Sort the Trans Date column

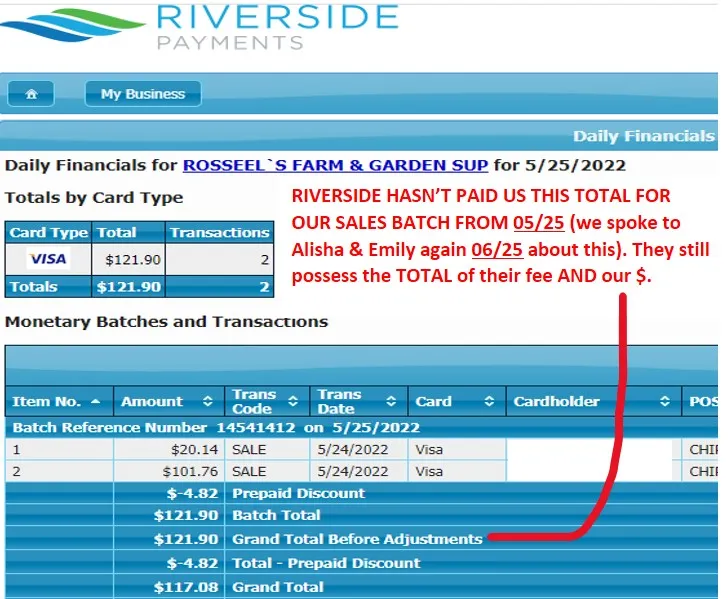coord(391,401)
